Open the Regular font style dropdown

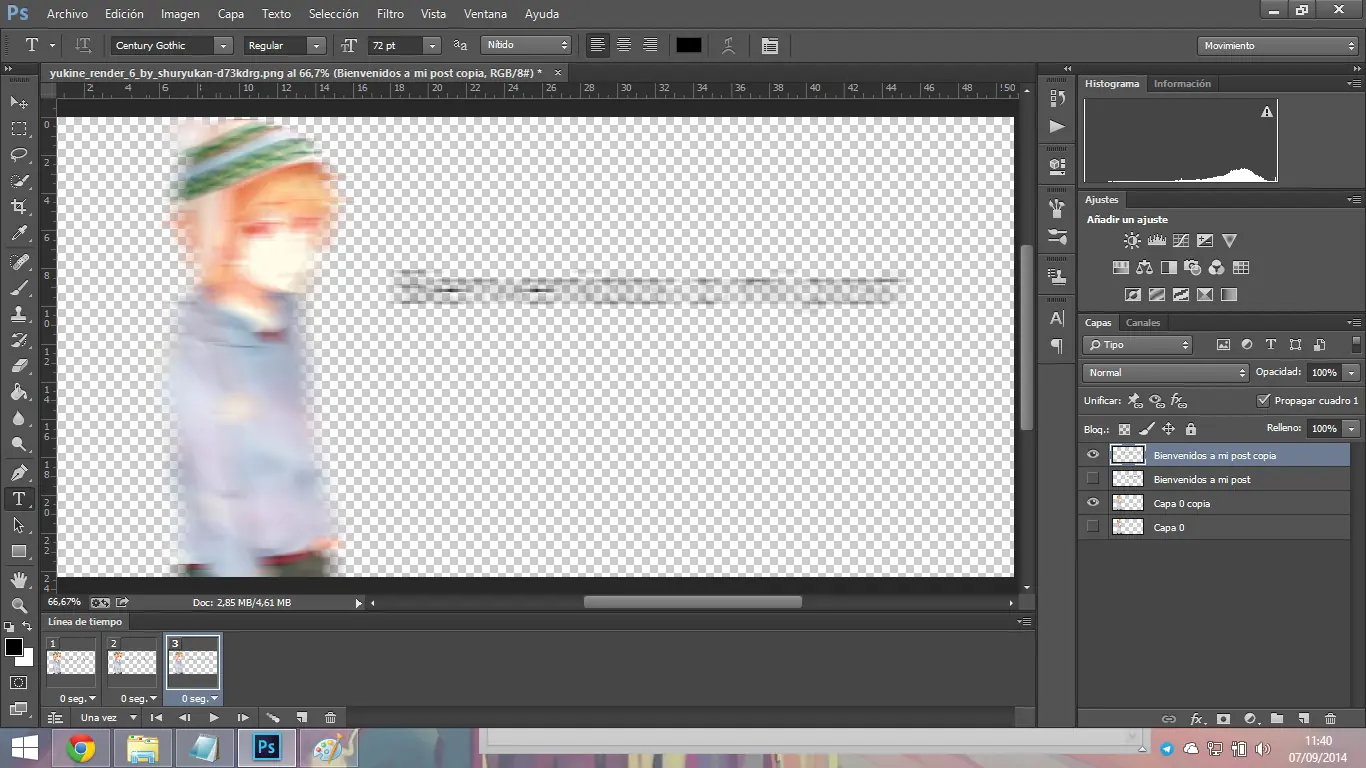pyautogui.click(x=316, y=46)
